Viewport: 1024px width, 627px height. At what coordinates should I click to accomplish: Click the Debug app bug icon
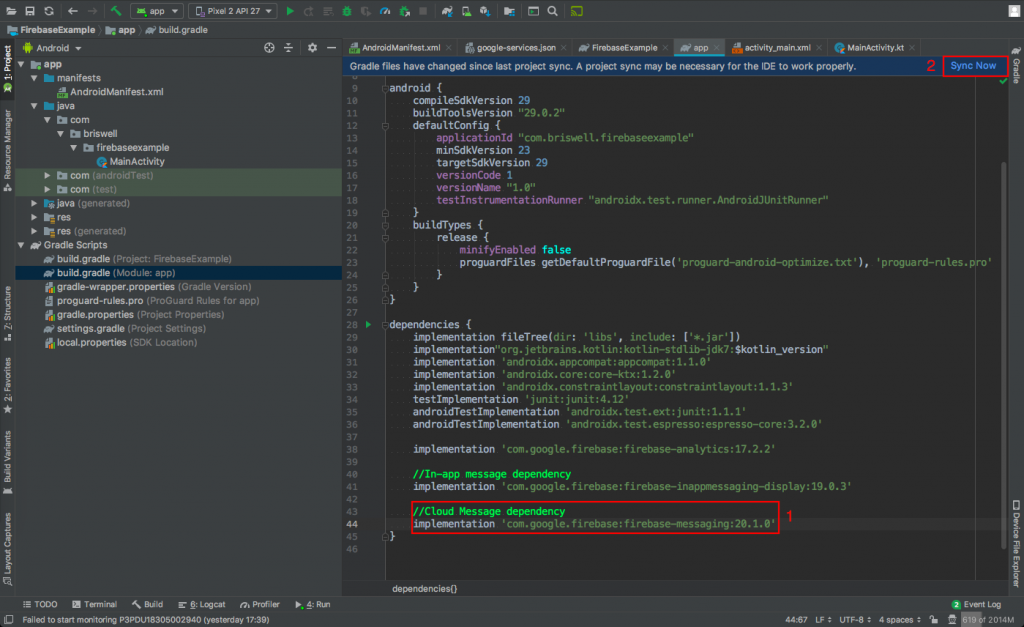click(345, 11)
